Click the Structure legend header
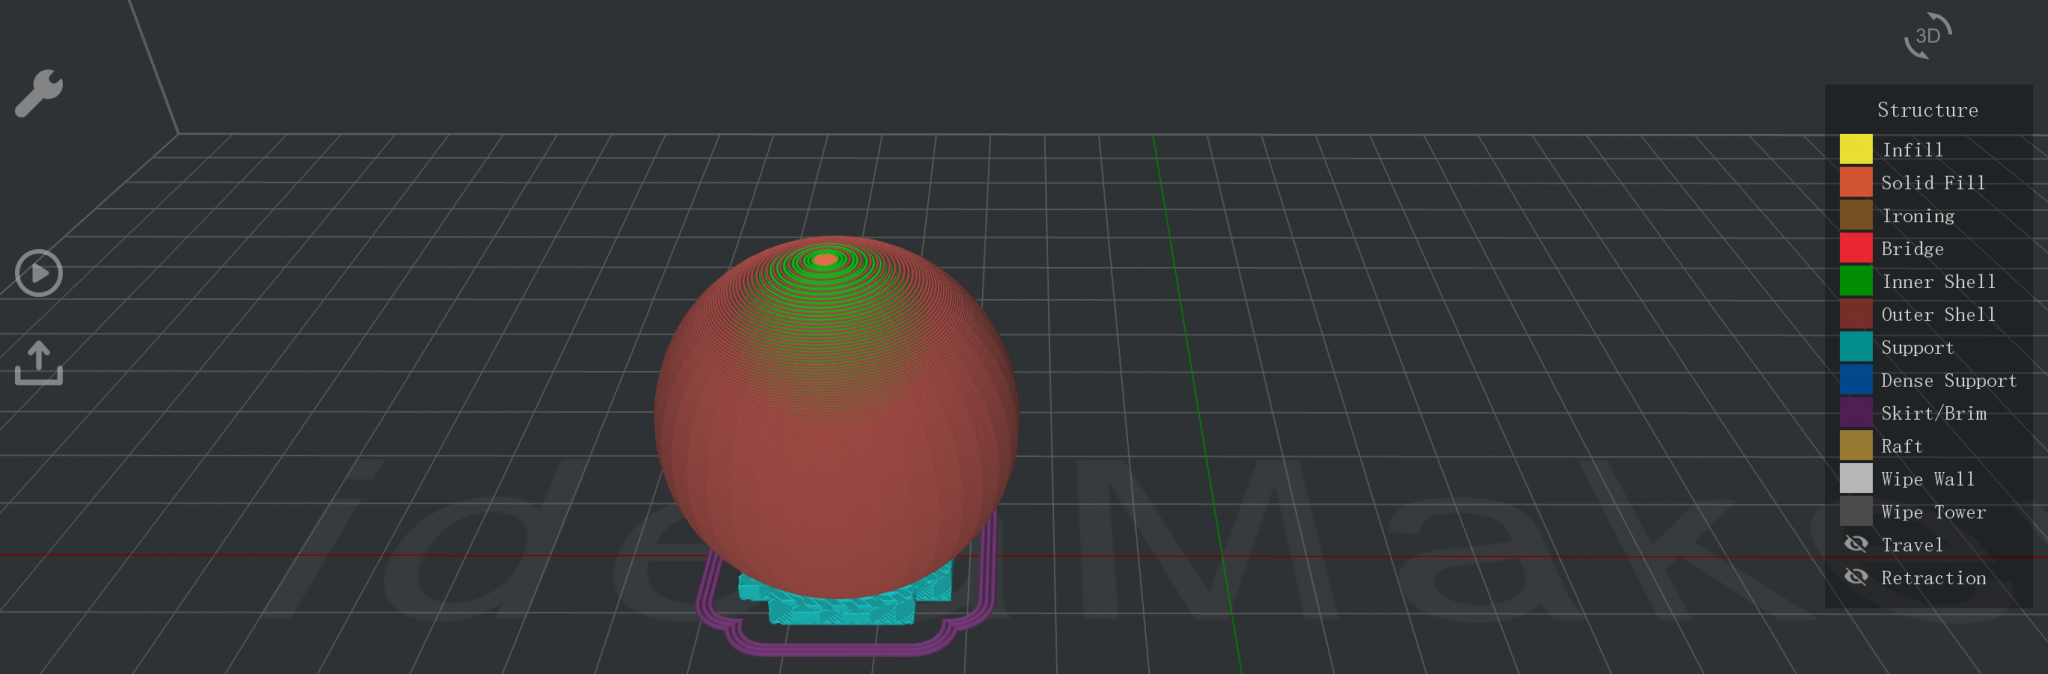Screen dimensions: 2048x674 (1928, 110)
